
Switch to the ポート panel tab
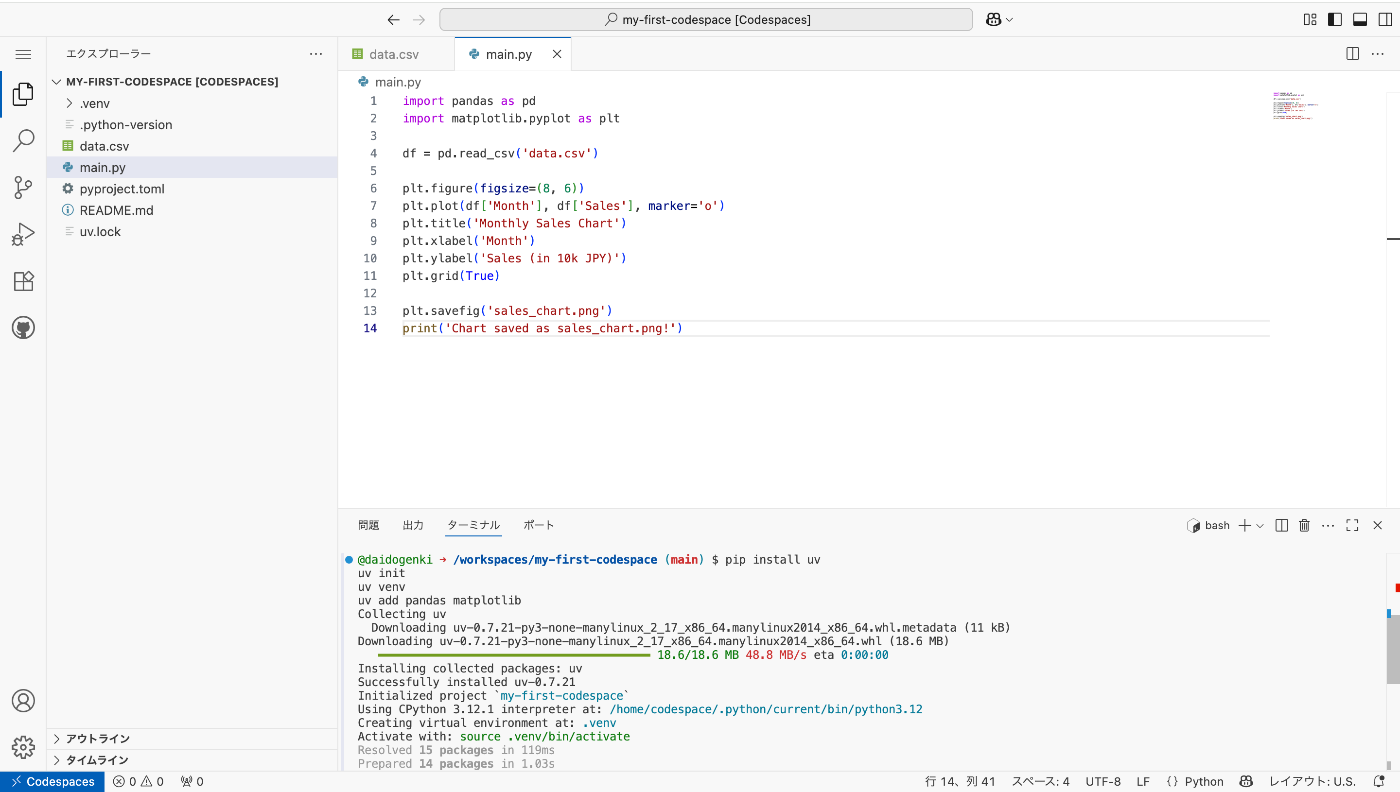point(538,525)
